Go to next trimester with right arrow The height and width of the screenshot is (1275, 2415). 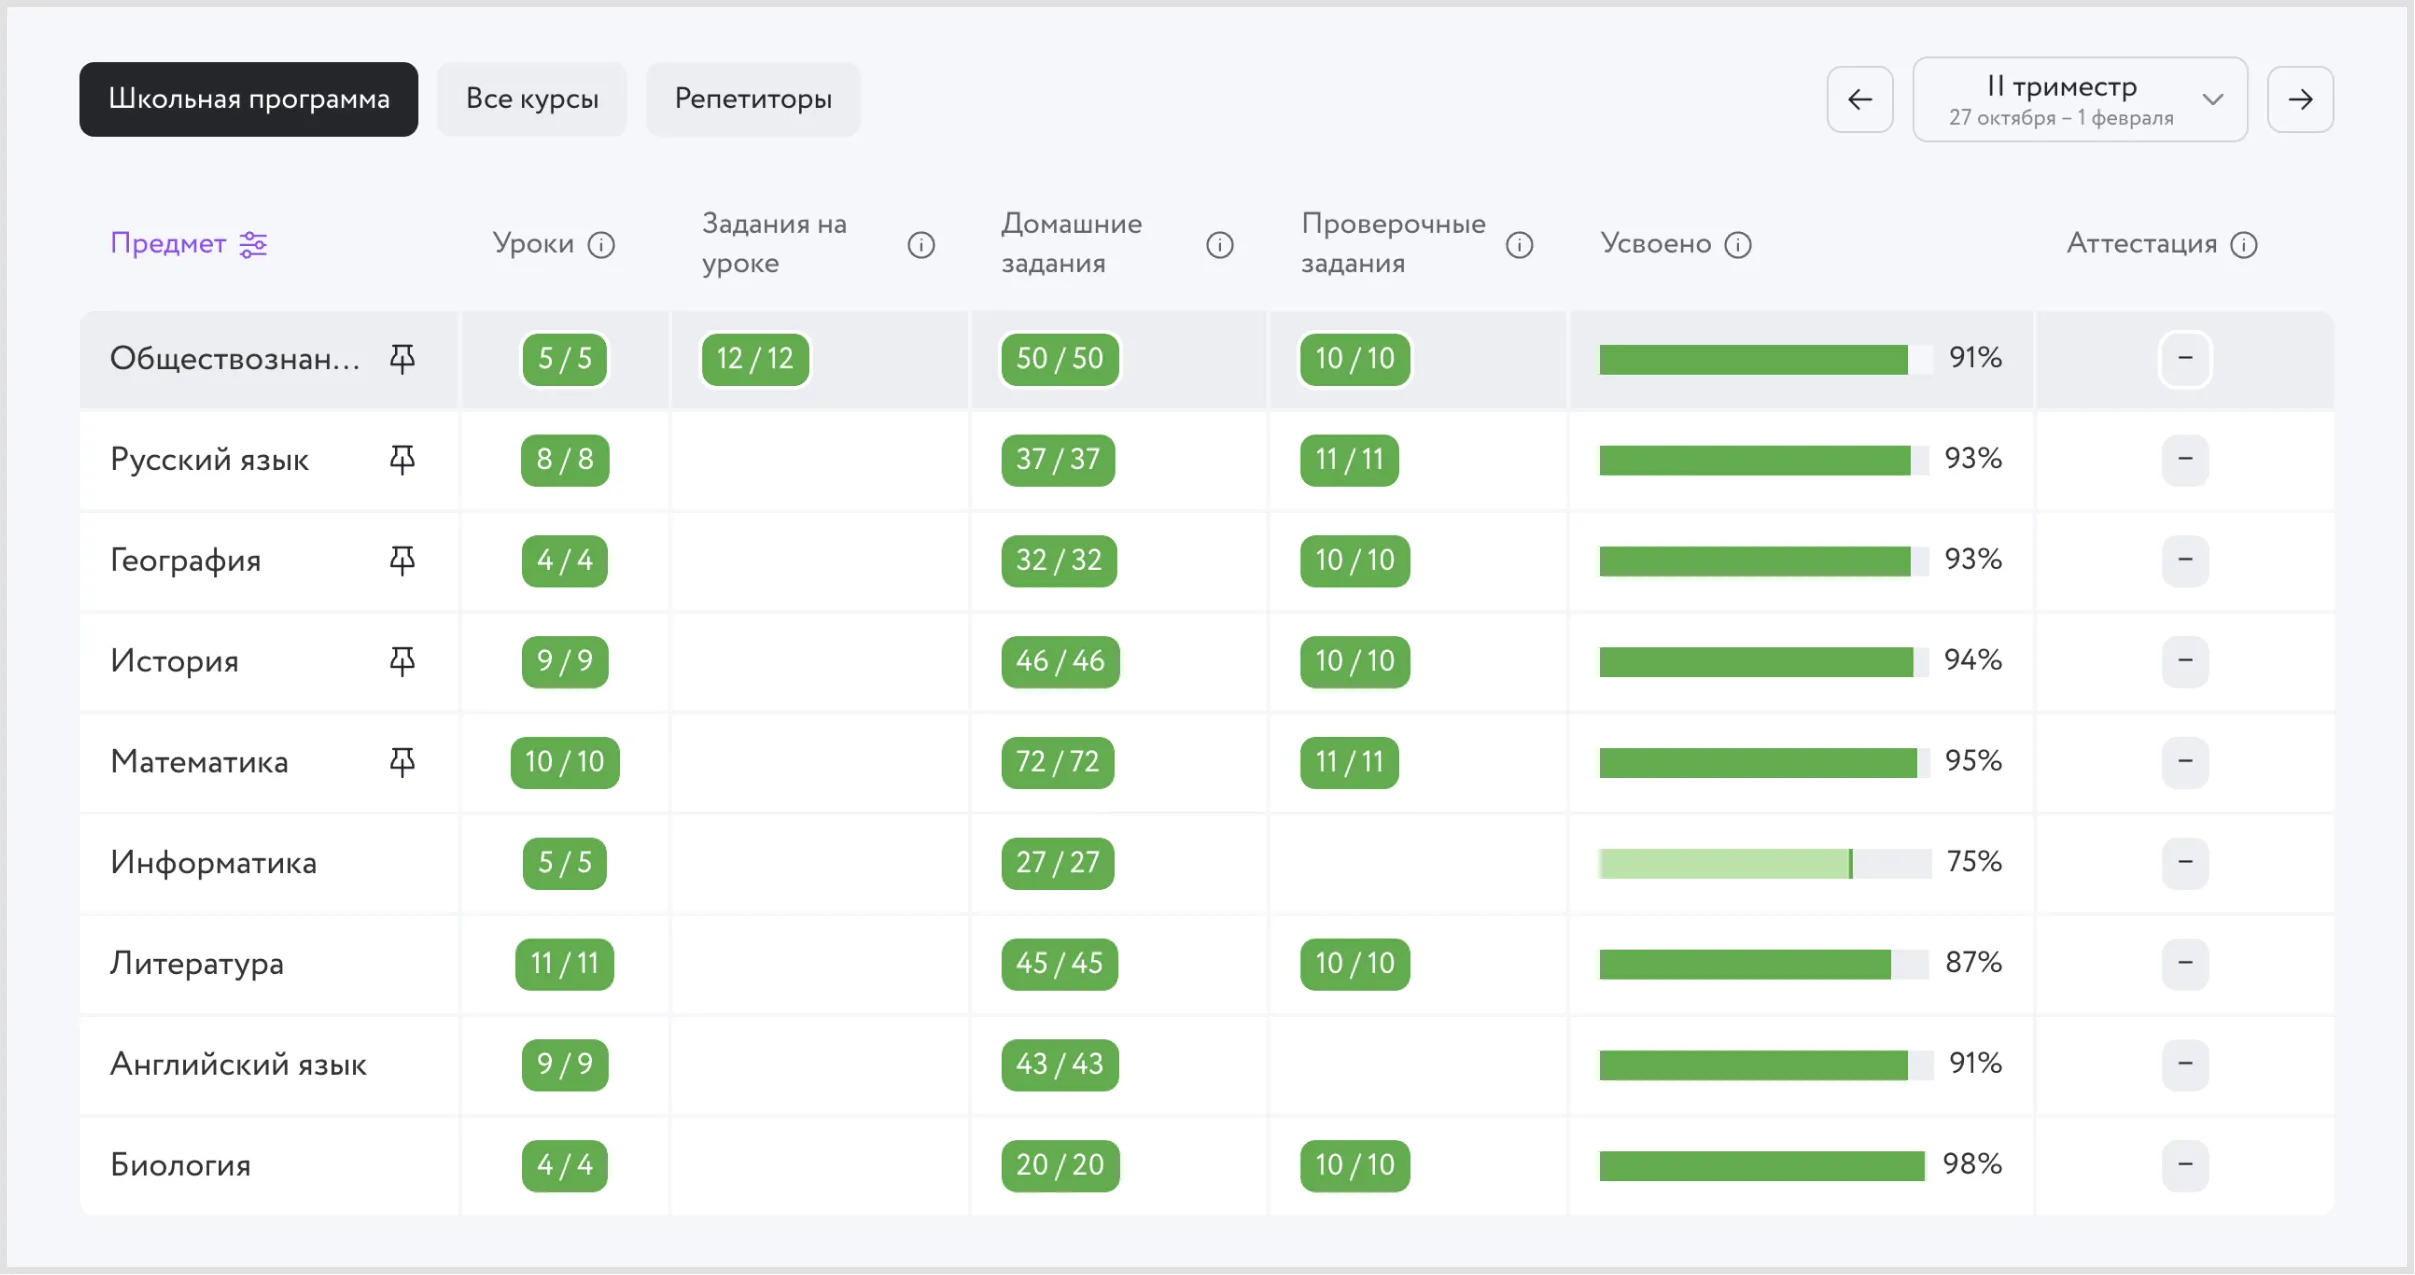2299,99
